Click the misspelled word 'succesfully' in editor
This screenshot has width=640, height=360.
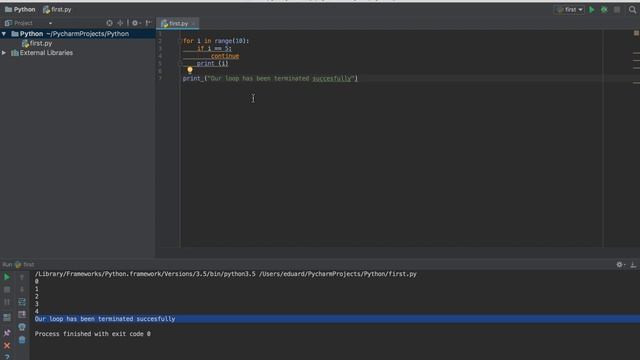(332, 78)
